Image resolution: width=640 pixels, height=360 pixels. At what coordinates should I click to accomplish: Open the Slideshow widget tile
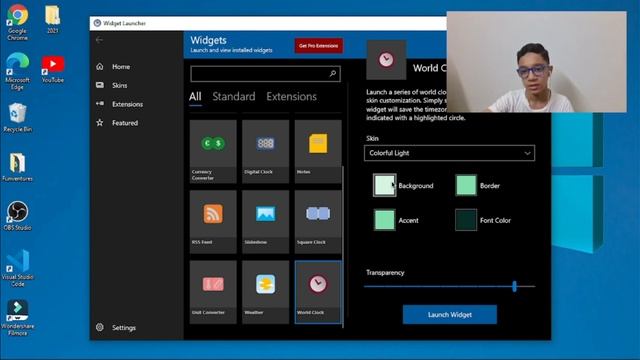pos(265,222)
